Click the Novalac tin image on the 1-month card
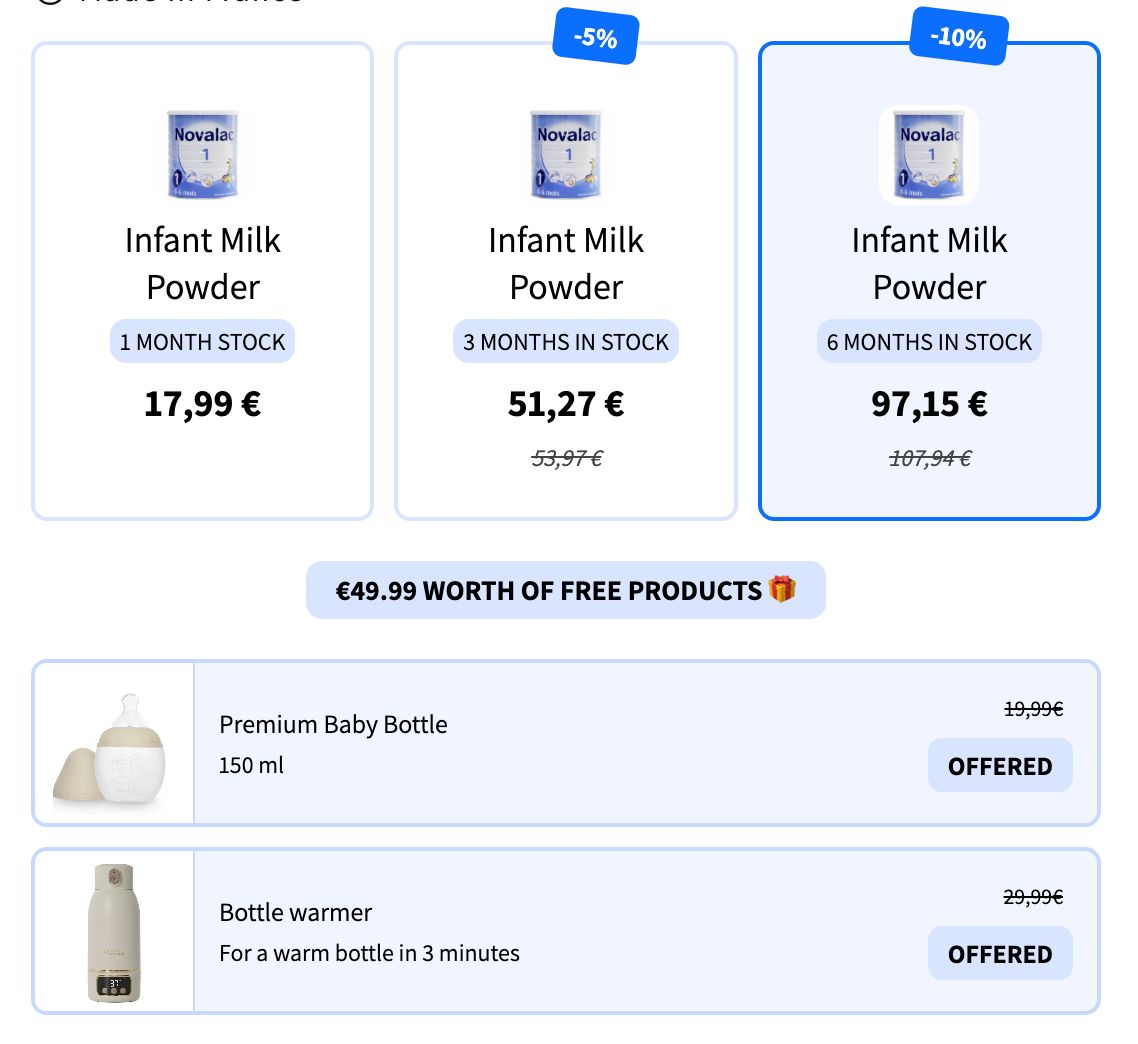This screenshot has height=1044, width=1138. [202, 155]
